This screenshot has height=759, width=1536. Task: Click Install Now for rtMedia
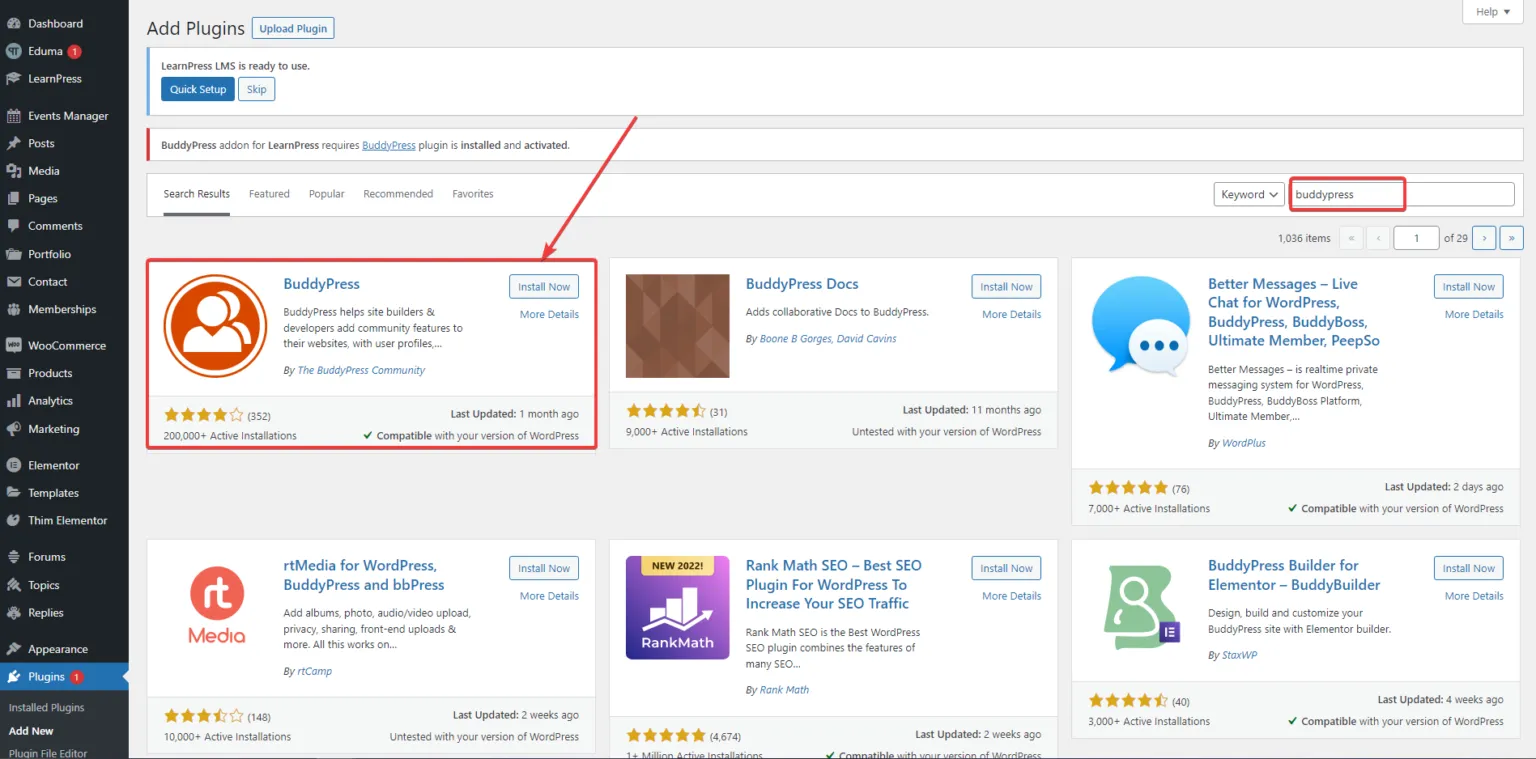pyautogui.click(x=544, y=568)
